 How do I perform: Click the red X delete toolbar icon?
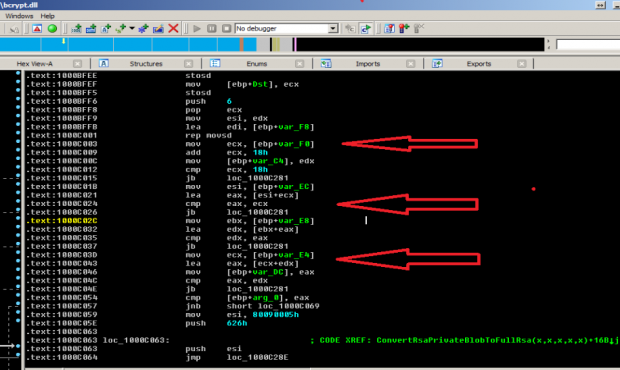(173, 28)
